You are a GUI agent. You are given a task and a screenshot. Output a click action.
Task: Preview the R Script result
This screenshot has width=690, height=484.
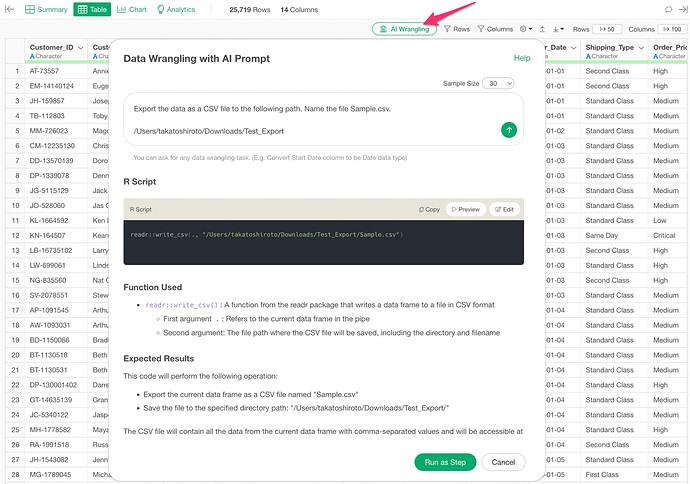click(x=466, y=209)
